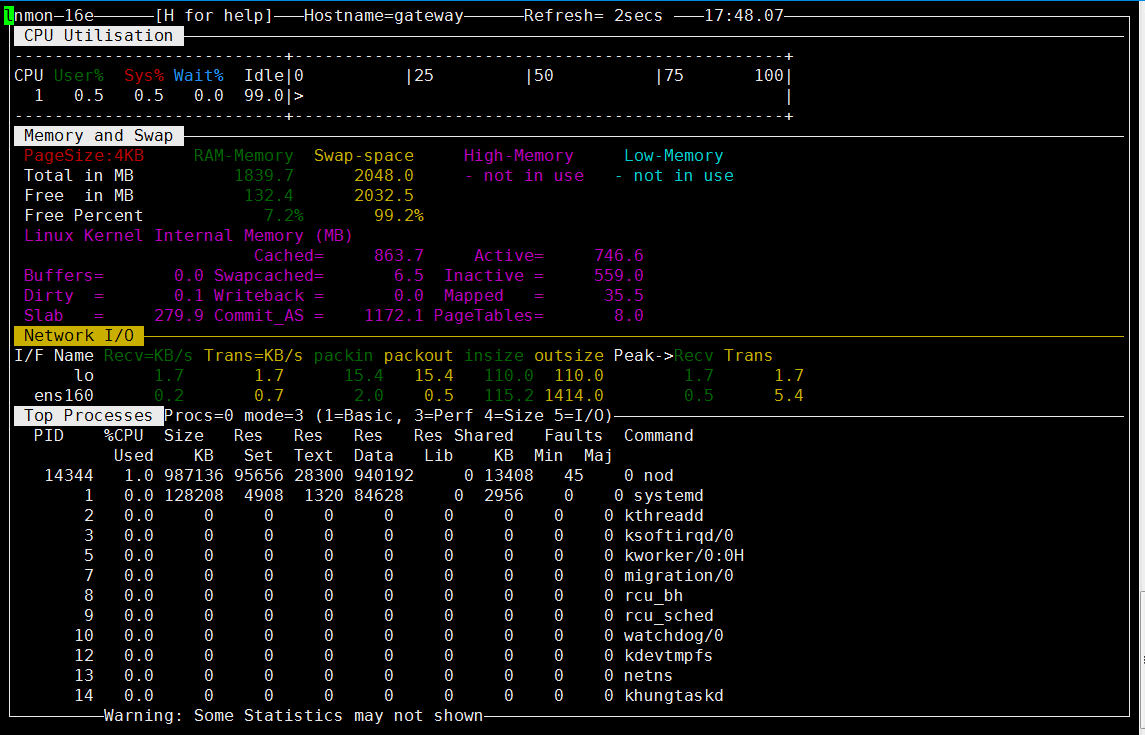Click the outsize column header
Image resolution: width=1145 pixels, height=735 pixels.
click(x=569, y=356)
